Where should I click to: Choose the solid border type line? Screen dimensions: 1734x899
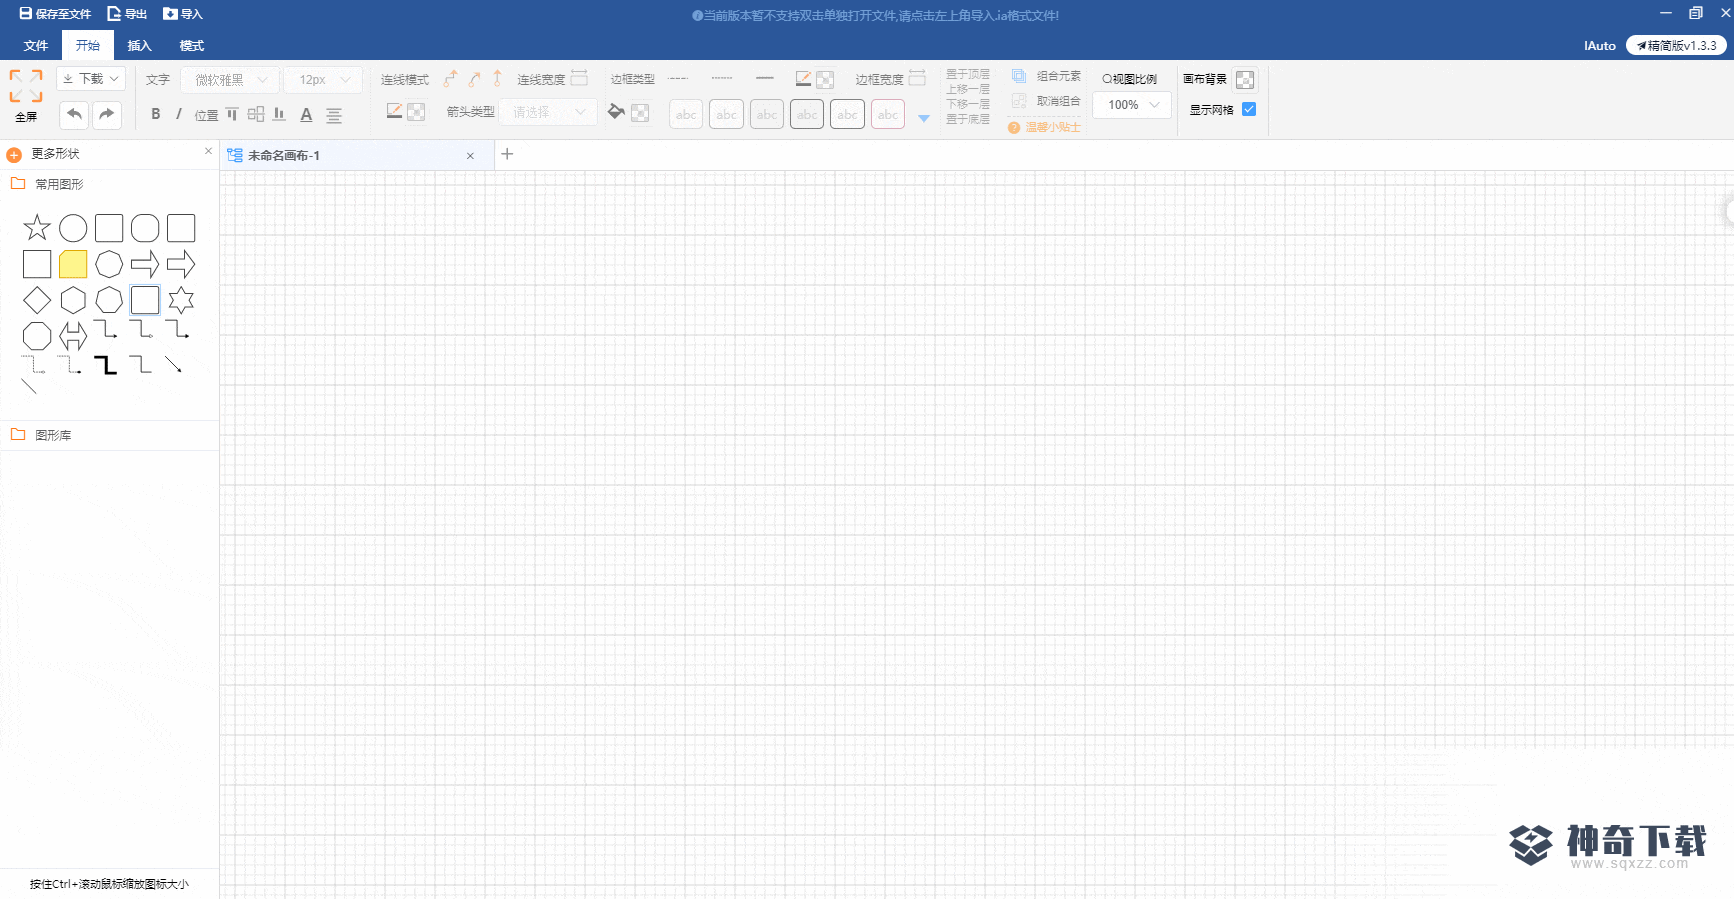point(765,78)
